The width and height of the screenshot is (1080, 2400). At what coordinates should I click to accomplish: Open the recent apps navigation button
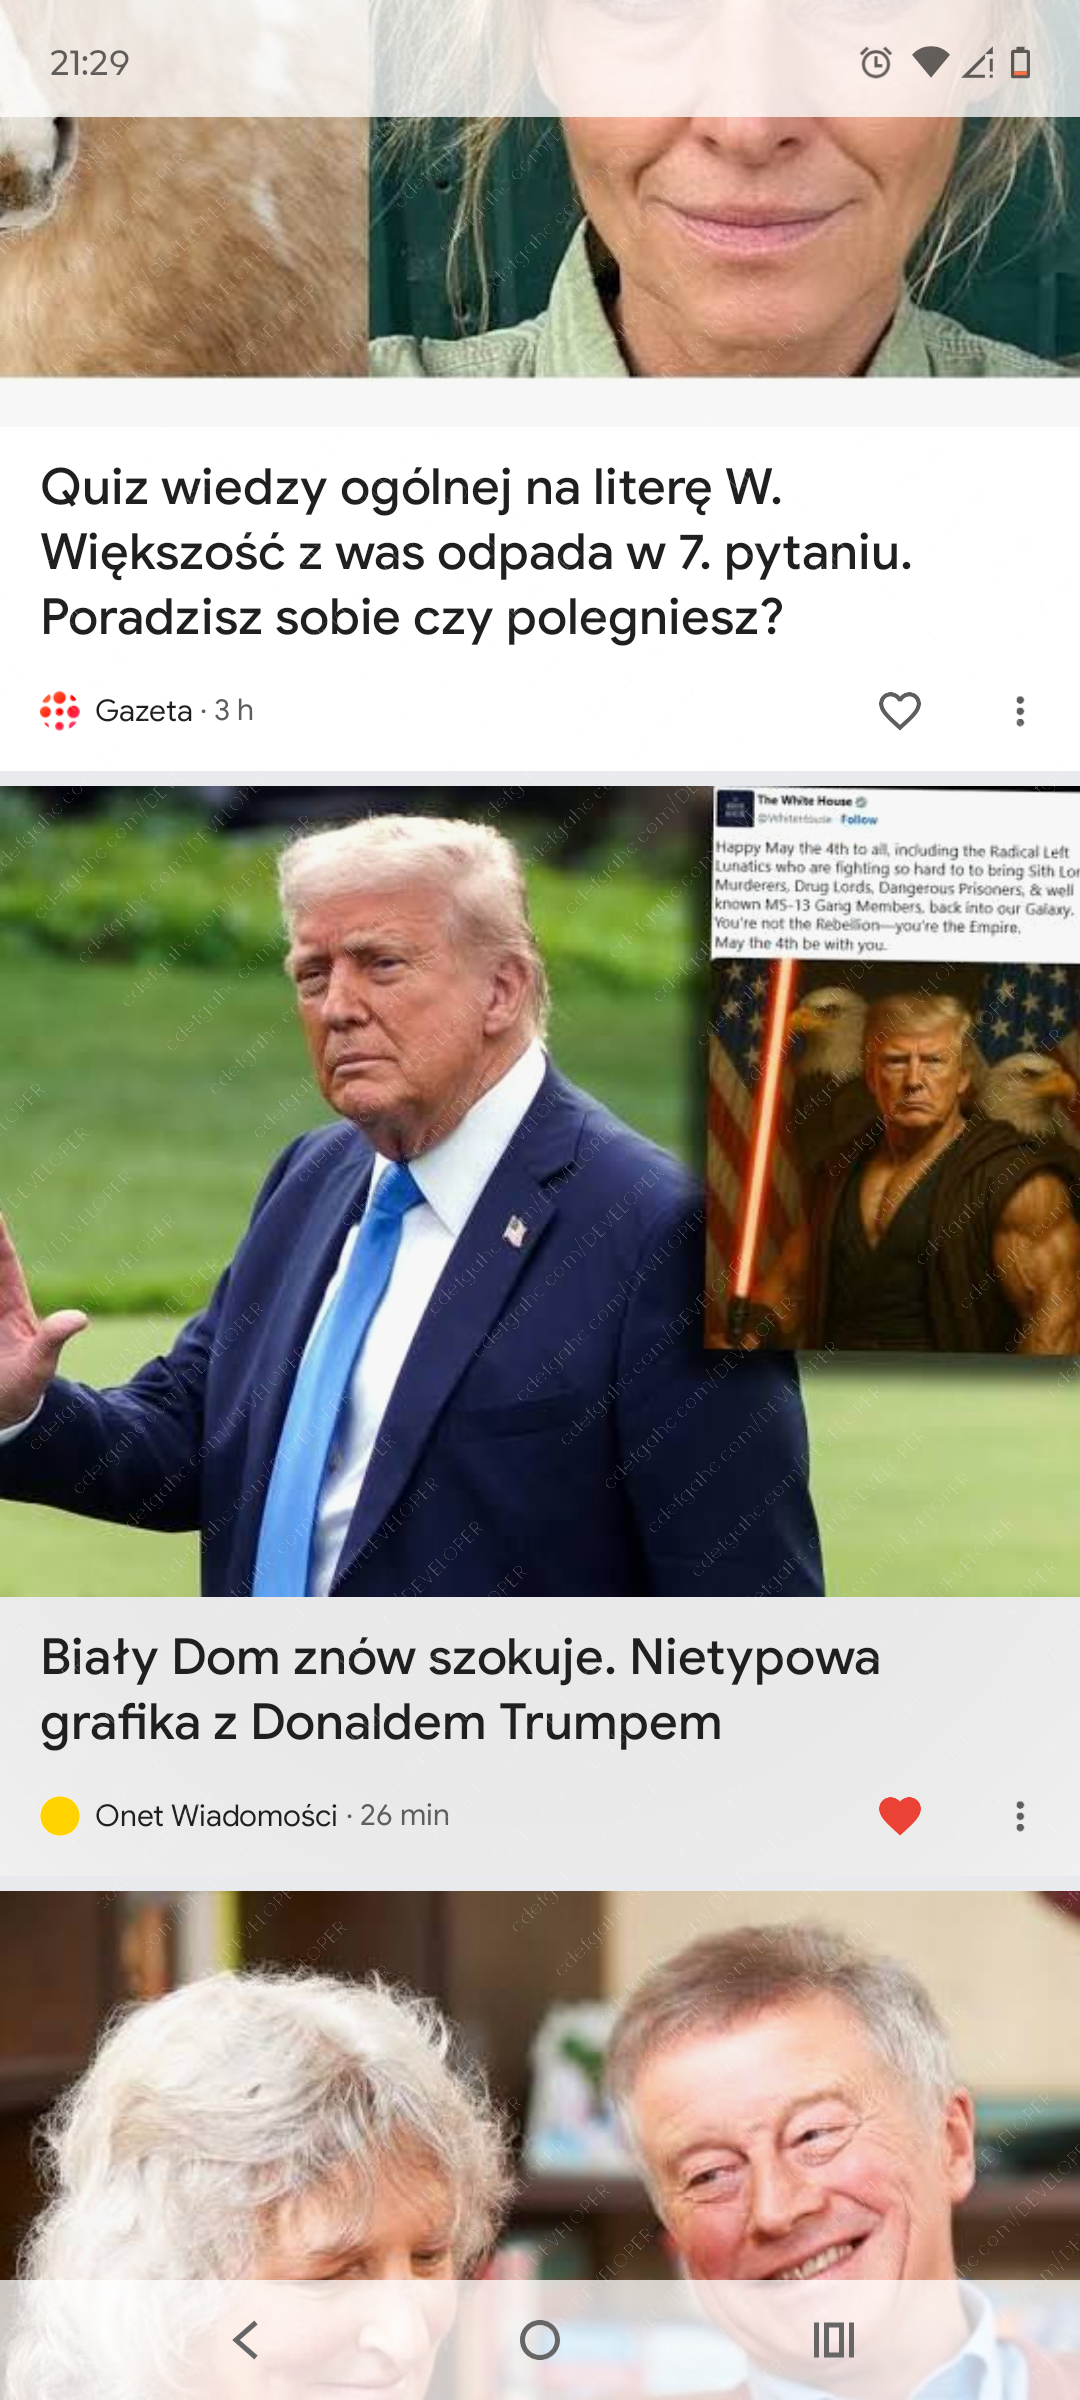point(834,2340)
